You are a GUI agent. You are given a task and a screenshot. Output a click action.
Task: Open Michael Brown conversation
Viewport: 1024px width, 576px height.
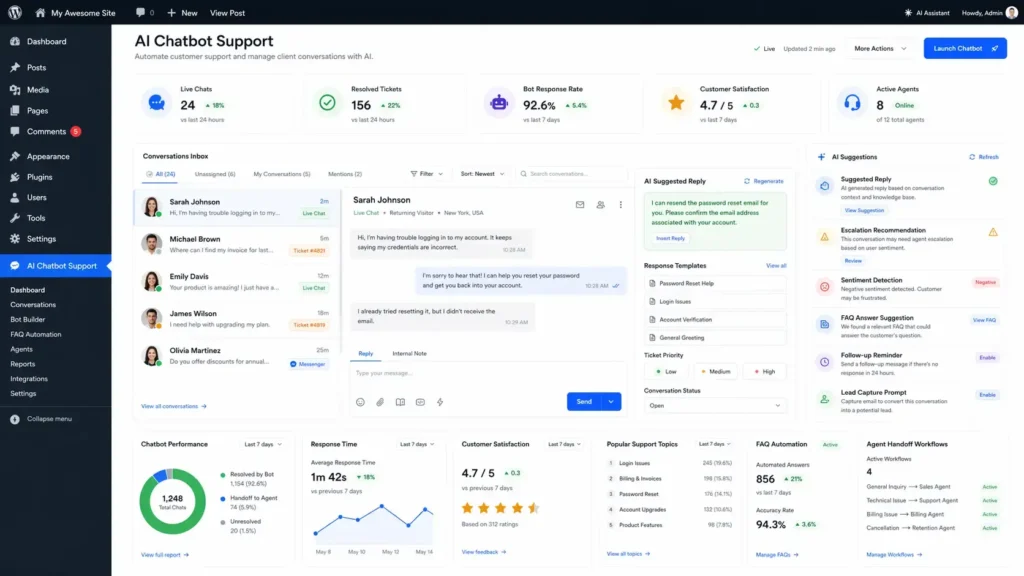pyautogui.click(x=237, y=244)
